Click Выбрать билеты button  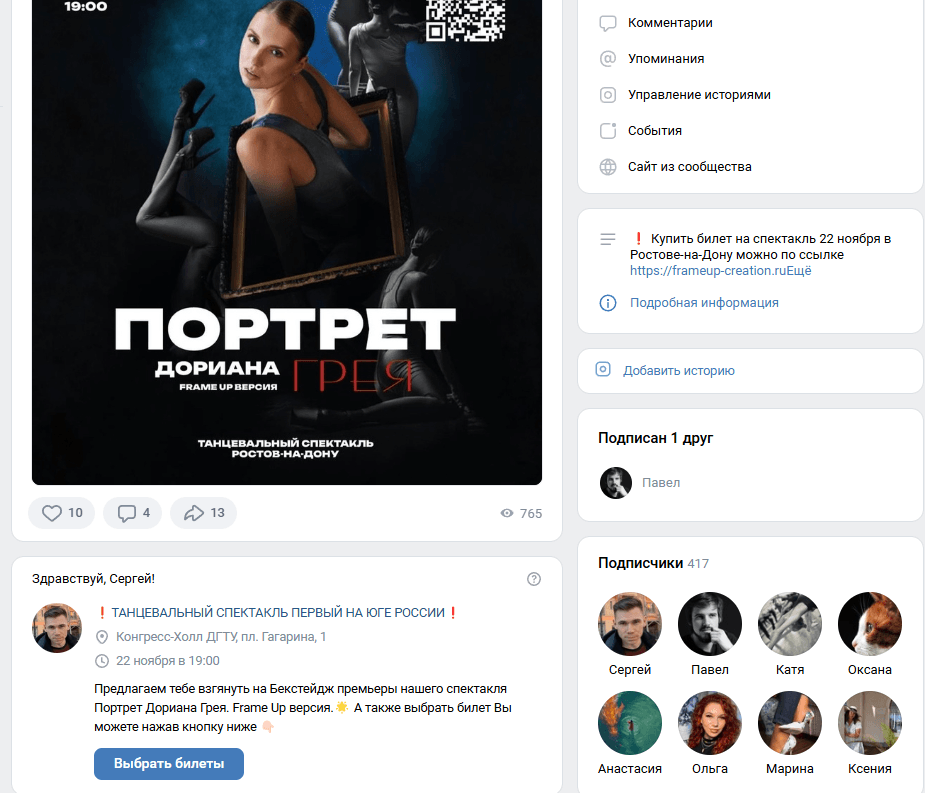(x=169, y=763)
